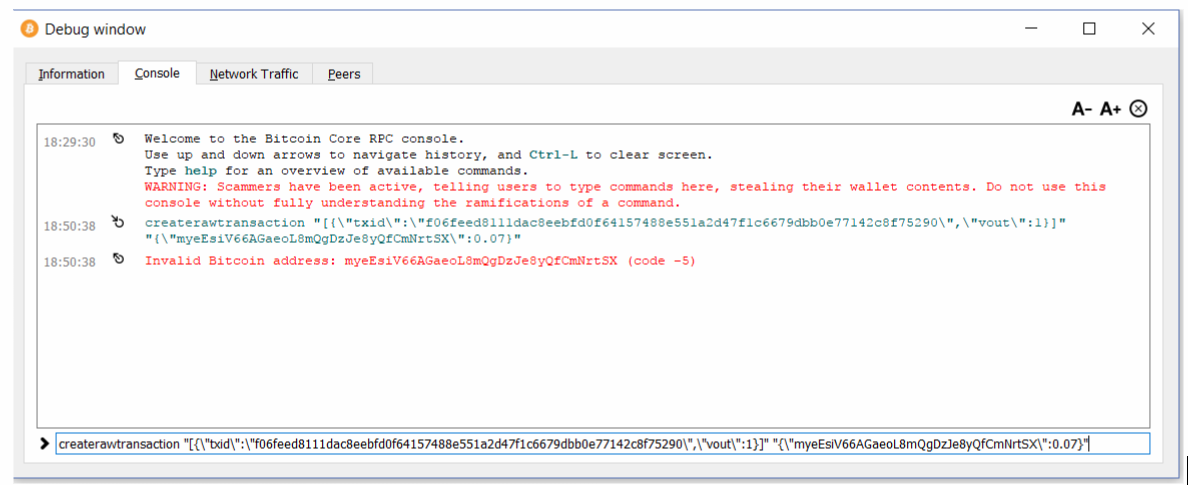Maximize the Debug window
The image size is (1188, 485).
coord(1089,29)
